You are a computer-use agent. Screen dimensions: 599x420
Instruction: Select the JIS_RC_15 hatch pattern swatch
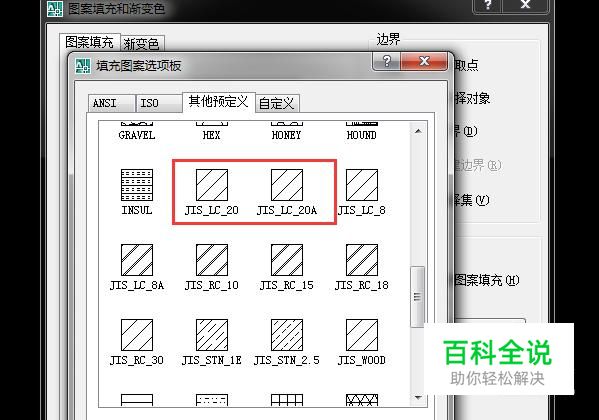click(x=287, y=260)
